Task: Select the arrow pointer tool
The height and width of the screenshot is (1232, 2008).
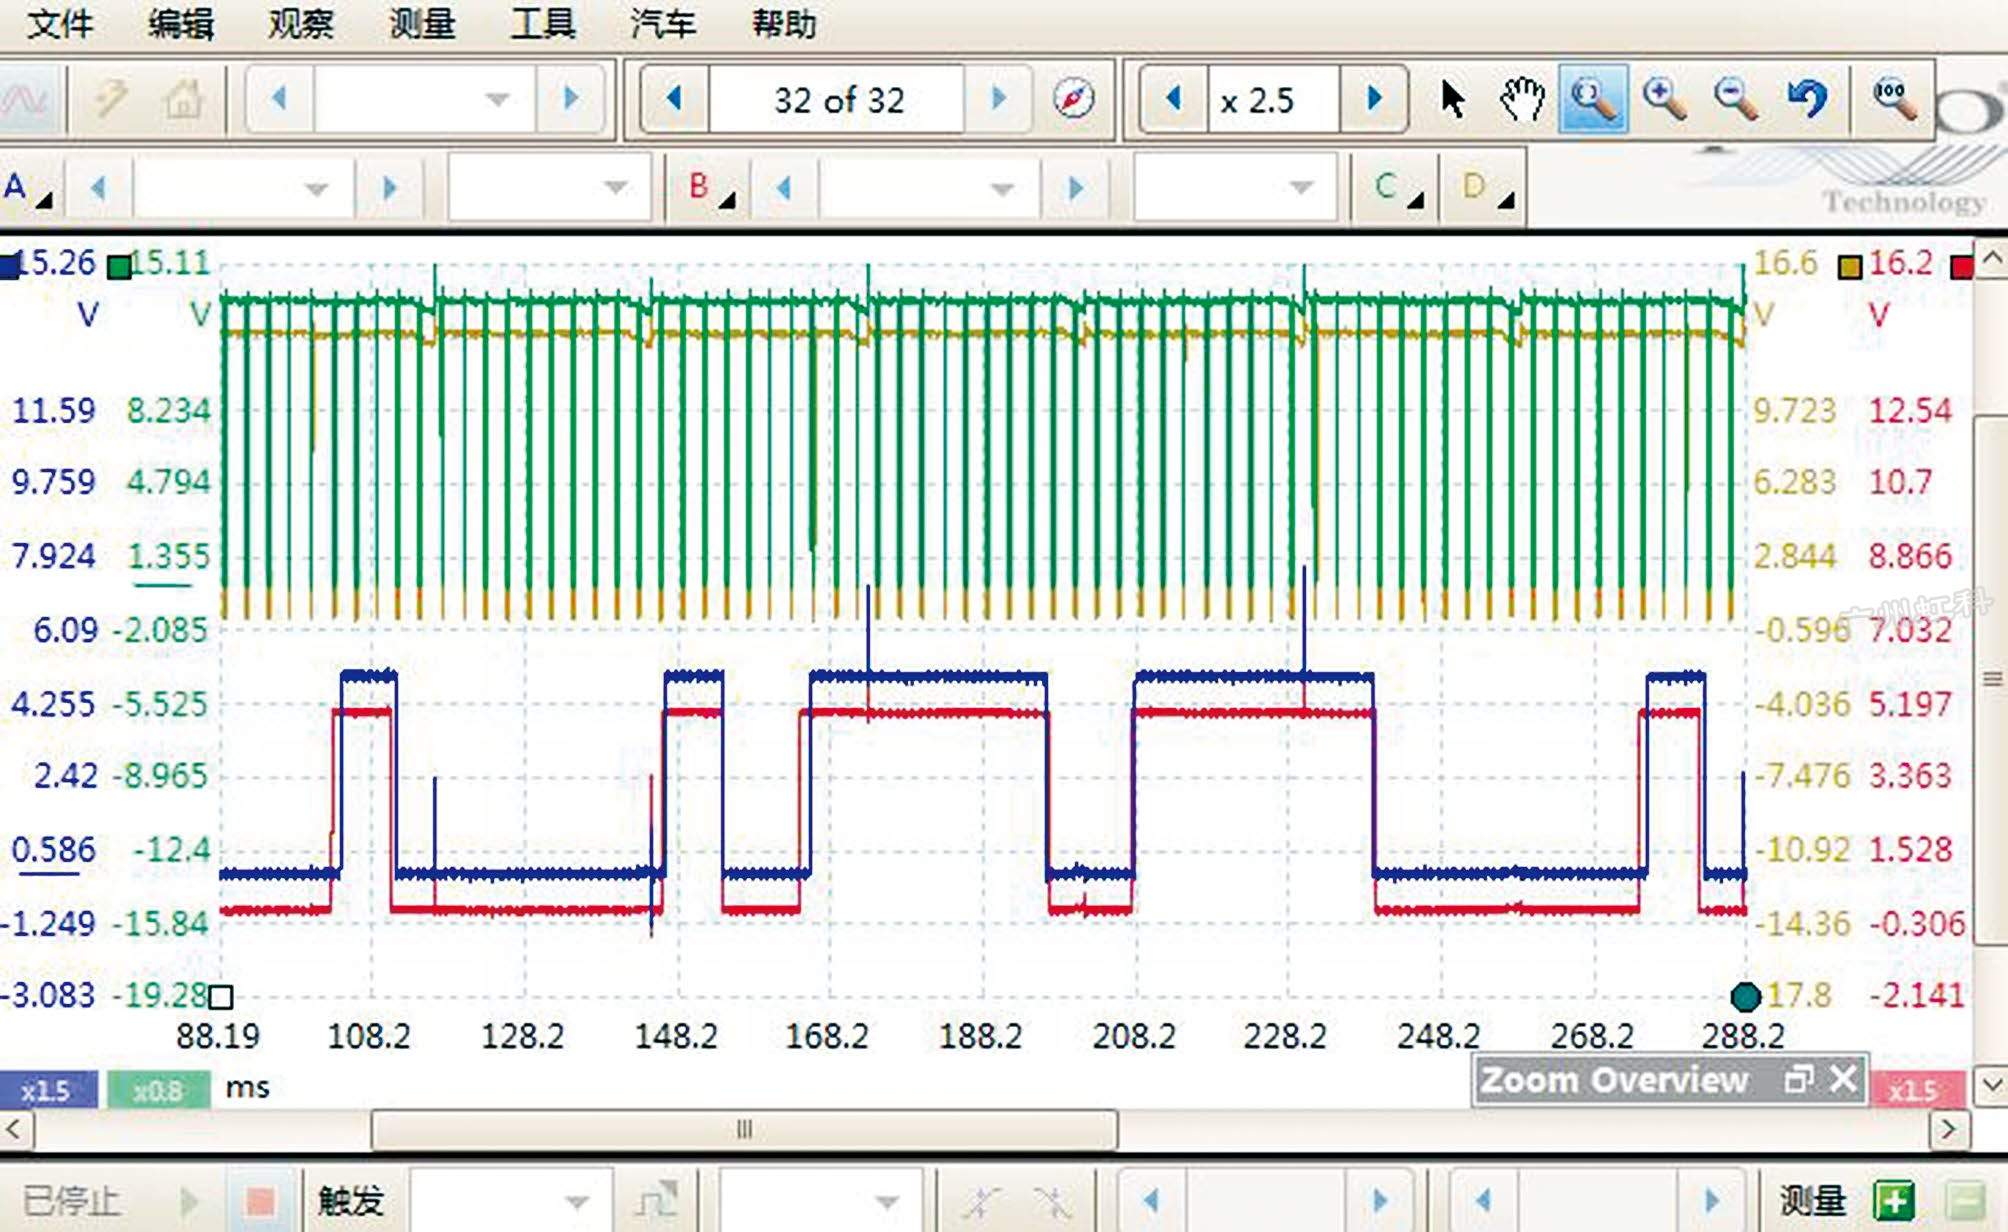Action: [x=1452, y=99]
